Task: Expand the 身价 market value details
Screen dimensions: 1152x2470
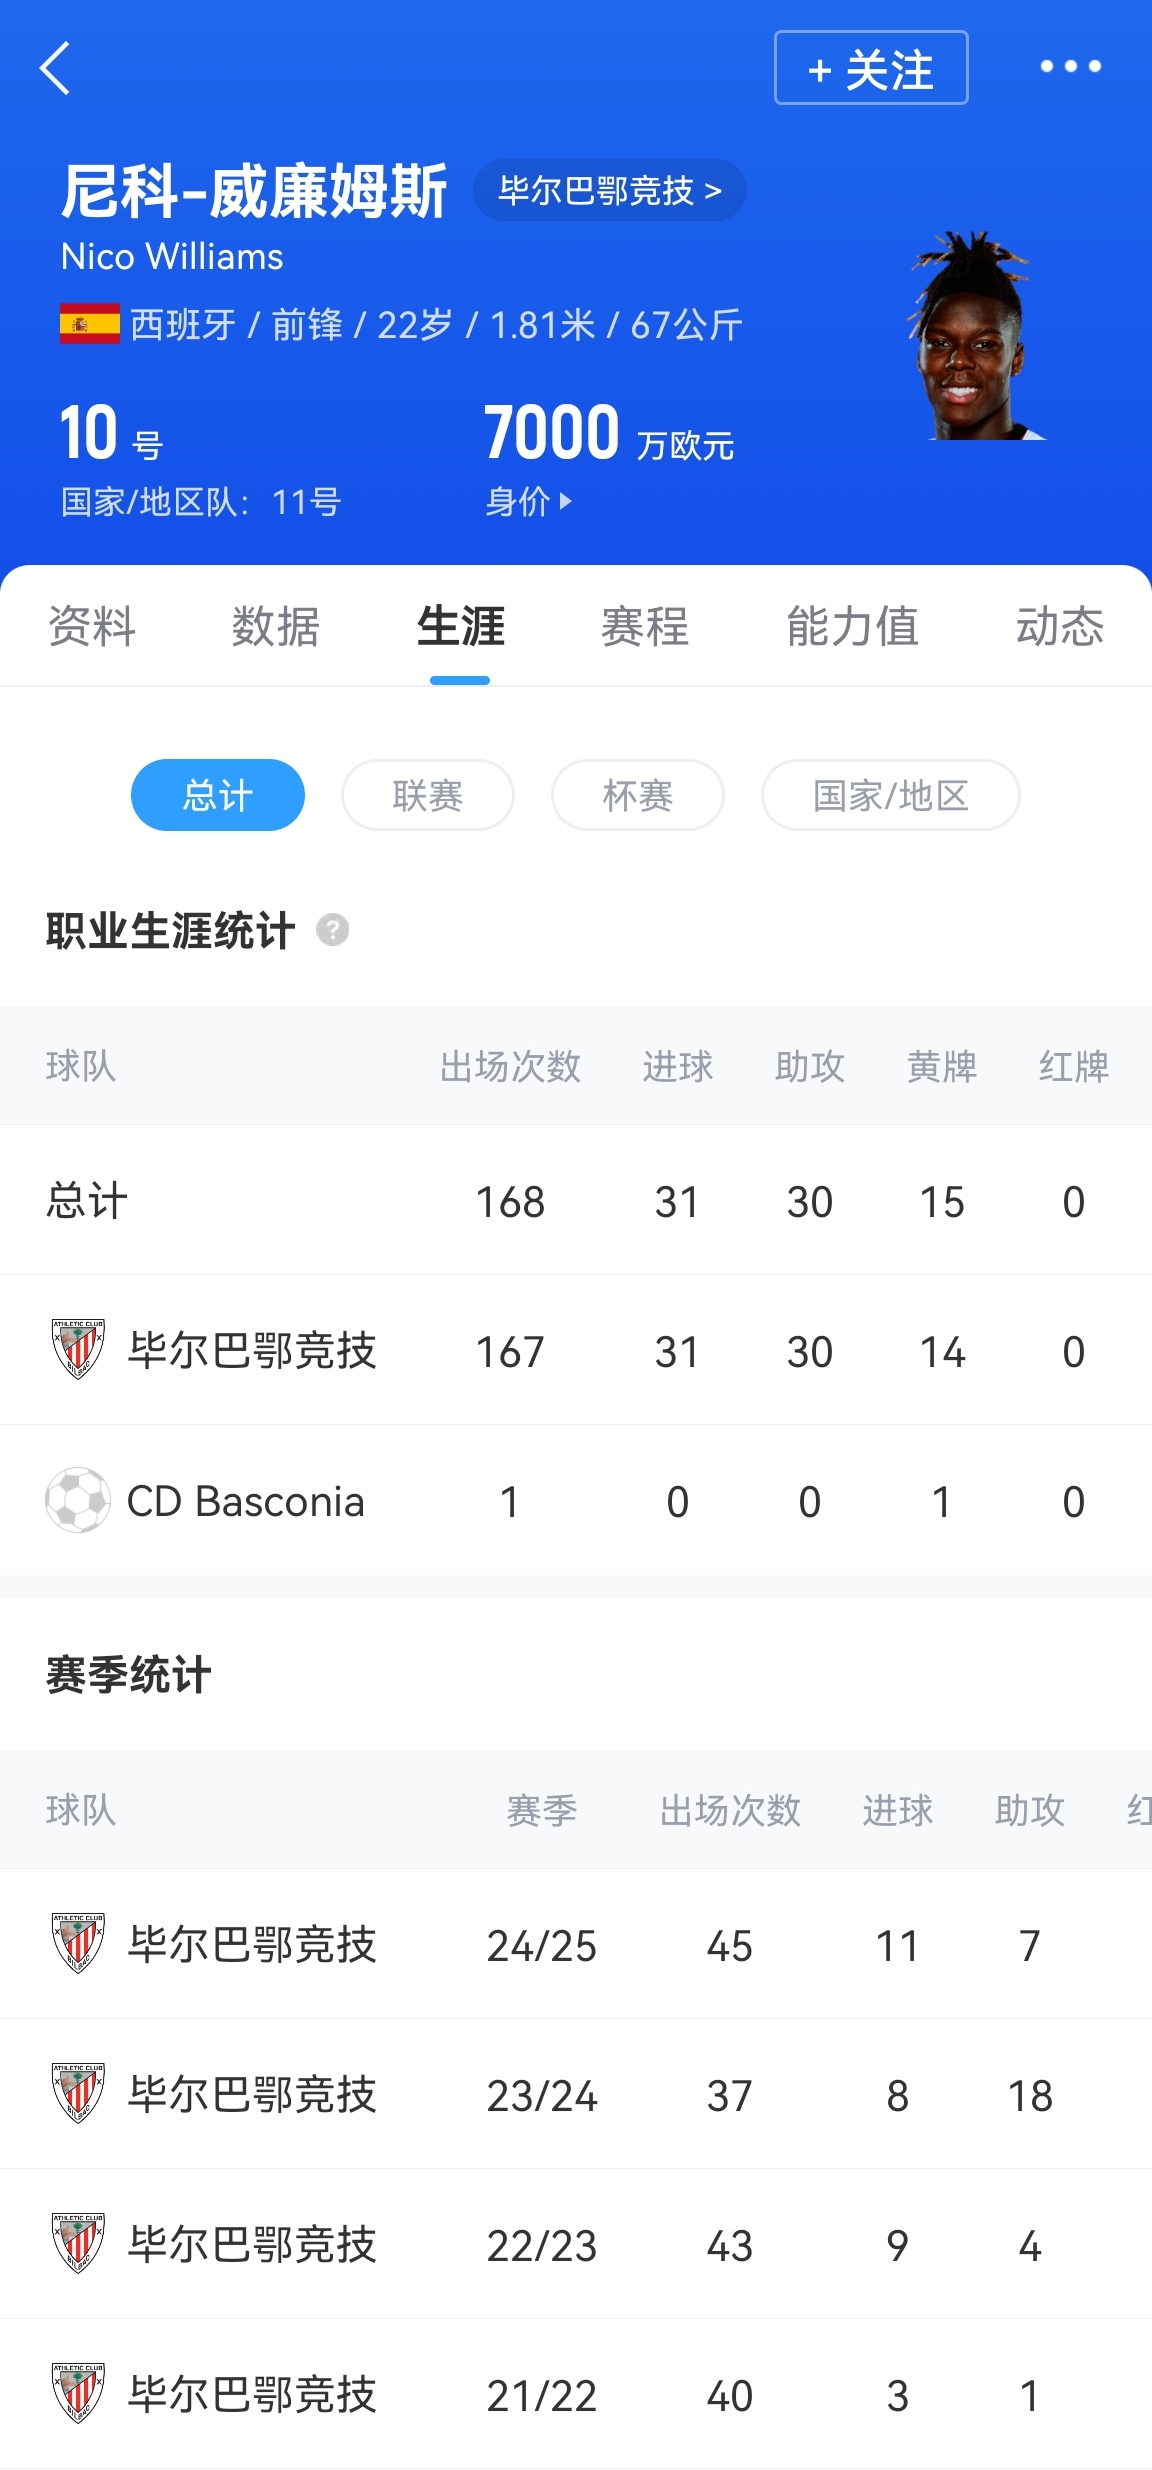Action: 529,501
